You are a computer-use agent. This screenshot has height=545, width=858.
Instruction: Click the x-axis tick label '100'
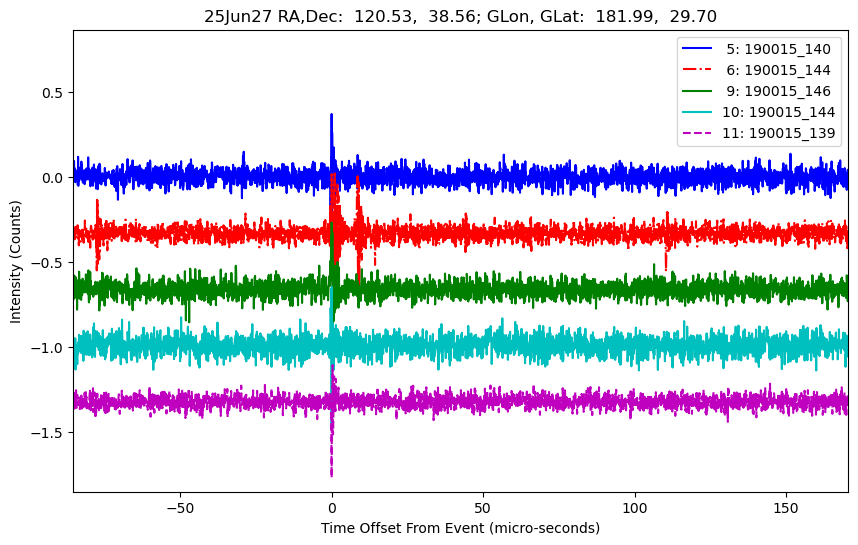[635, 508]
